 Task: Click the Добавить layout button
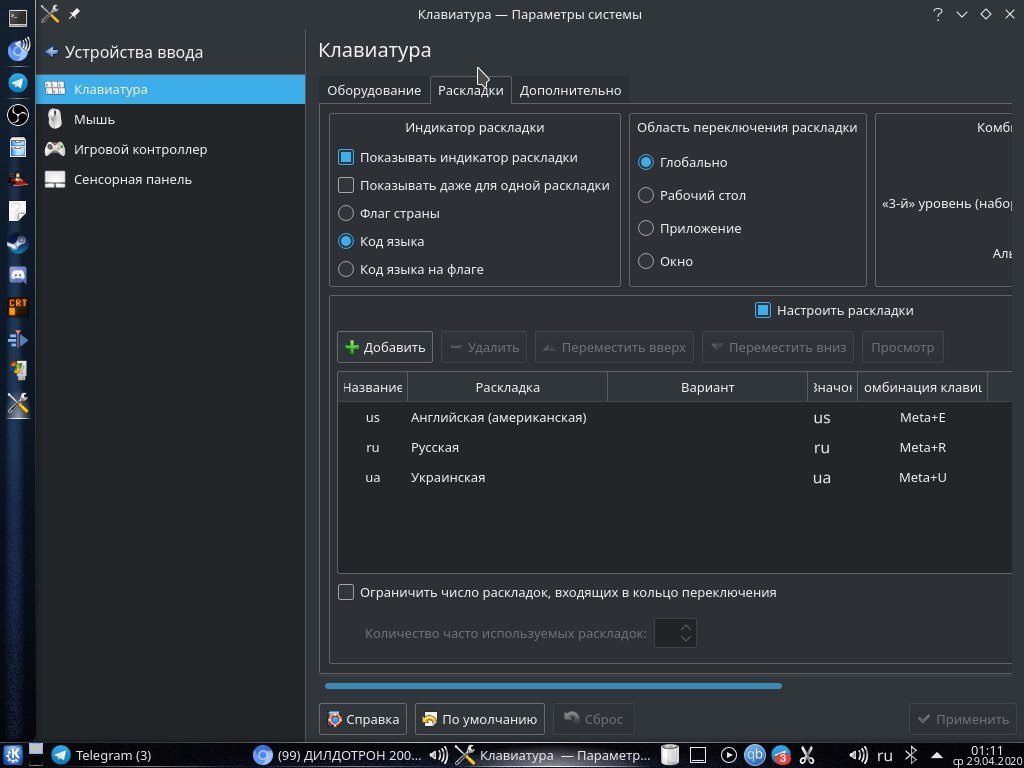[385, 347]
